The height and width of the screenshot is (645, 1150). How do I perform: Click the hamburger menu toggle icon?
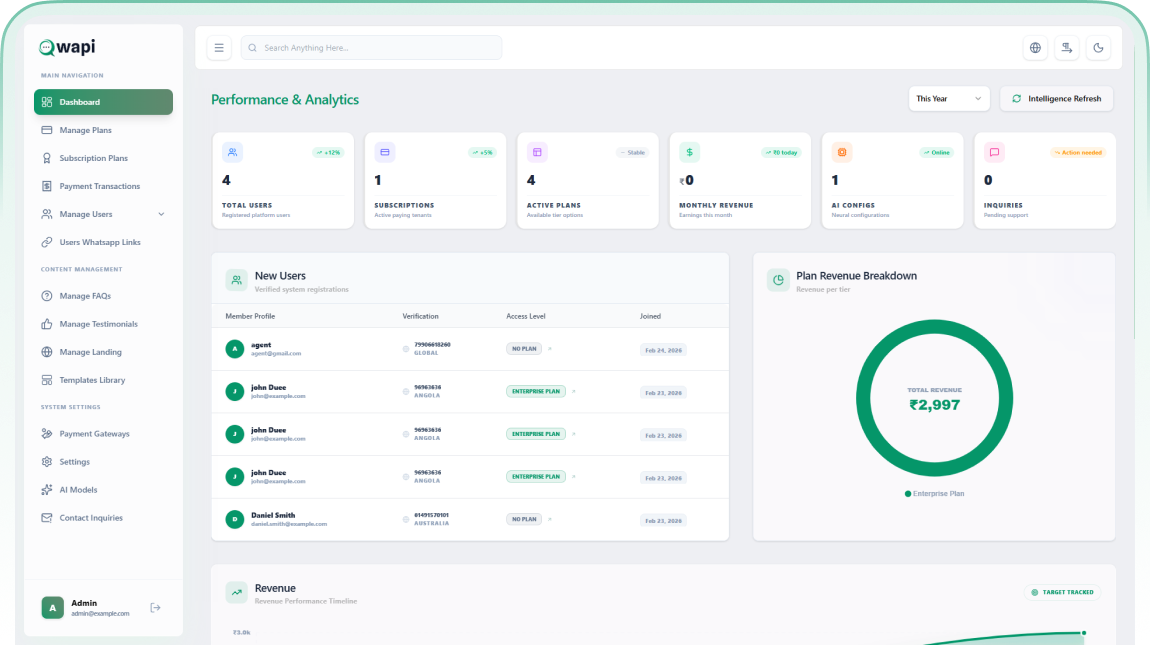tap(218, 48)
